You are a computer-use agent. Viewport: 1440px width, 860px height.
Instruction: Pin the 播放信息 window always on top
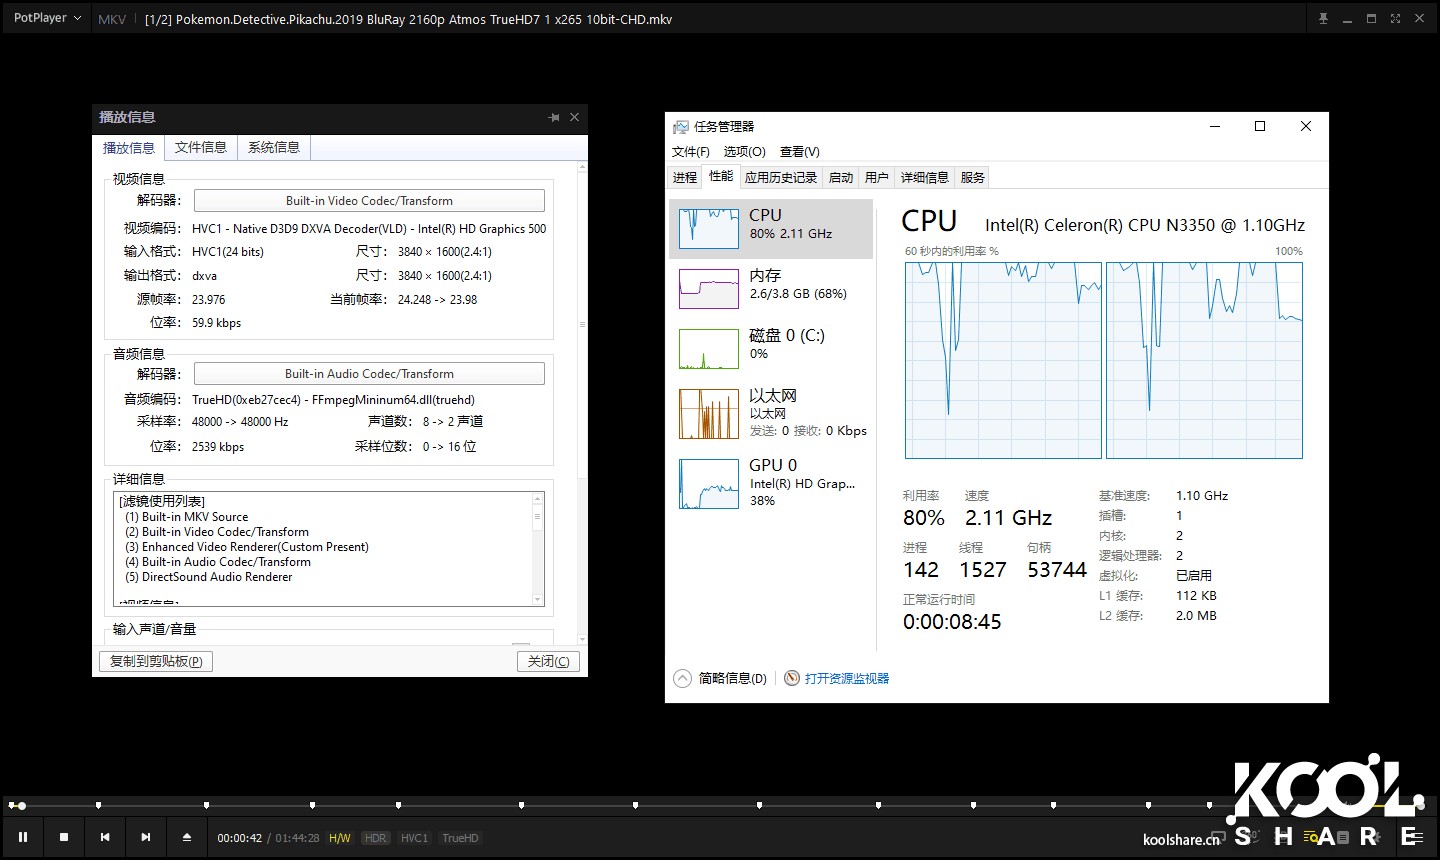[554, 117]
